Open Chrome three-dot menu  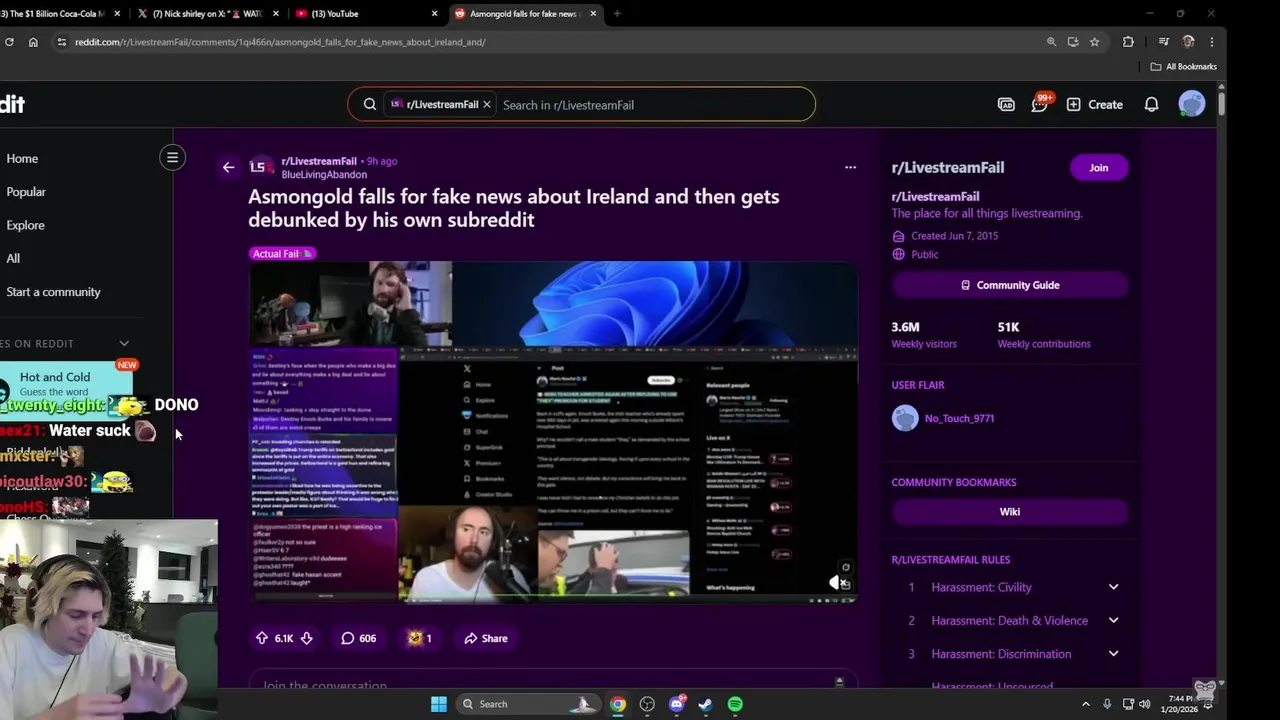click(x=1211, y=42)
